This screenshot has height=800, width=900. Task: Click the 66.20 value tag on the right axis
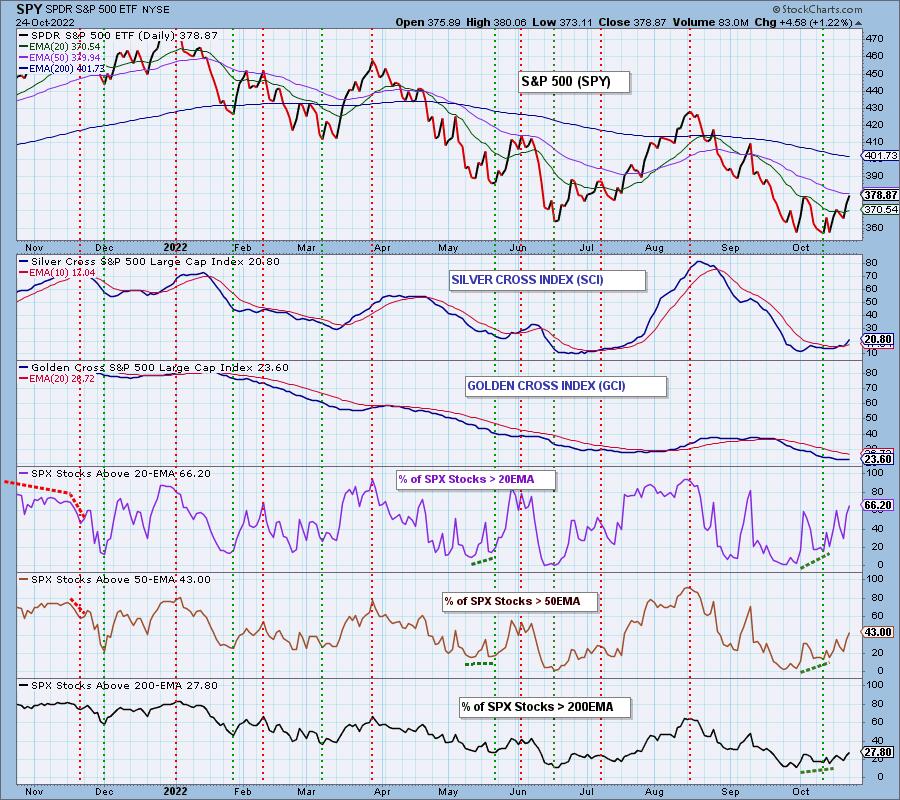tap(879, 505)
